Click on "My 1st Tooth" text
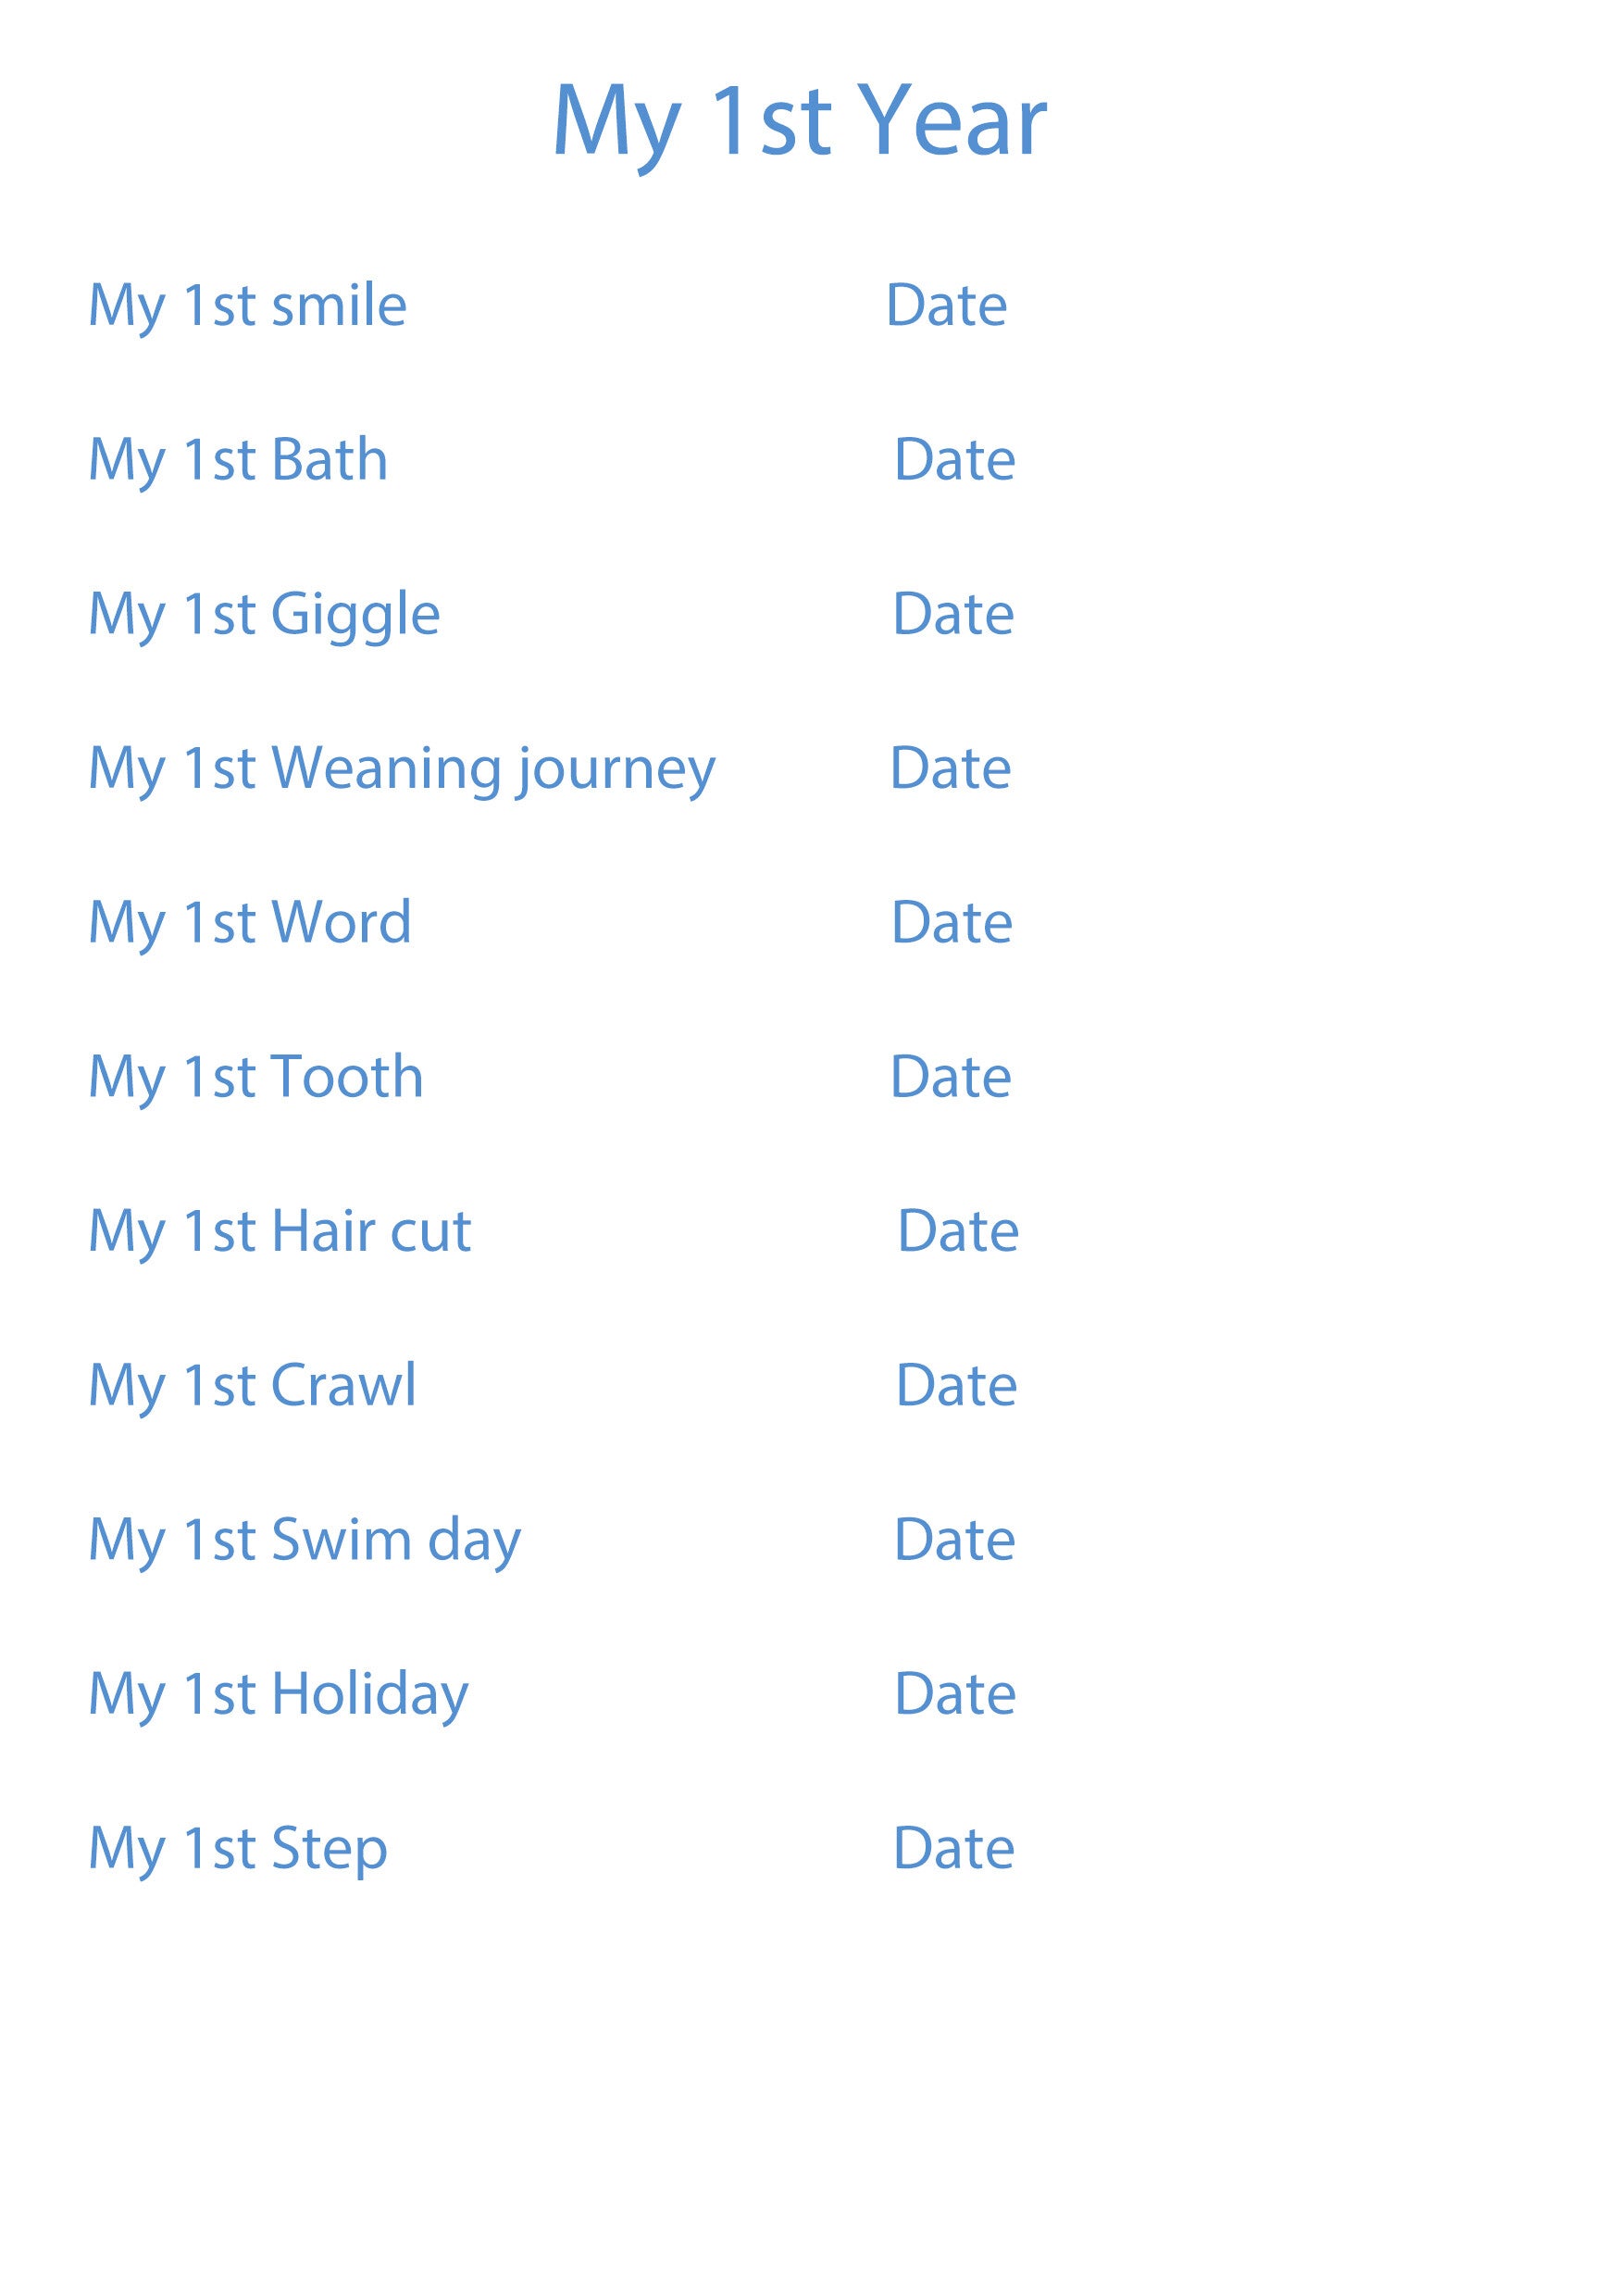1618x2296 pixels. point(256,1078)
